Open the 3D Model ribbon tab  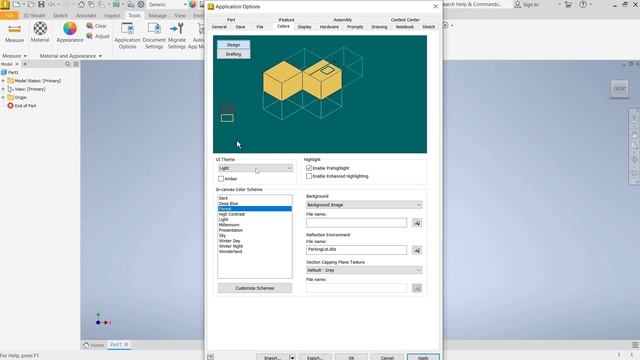[34, 16]
